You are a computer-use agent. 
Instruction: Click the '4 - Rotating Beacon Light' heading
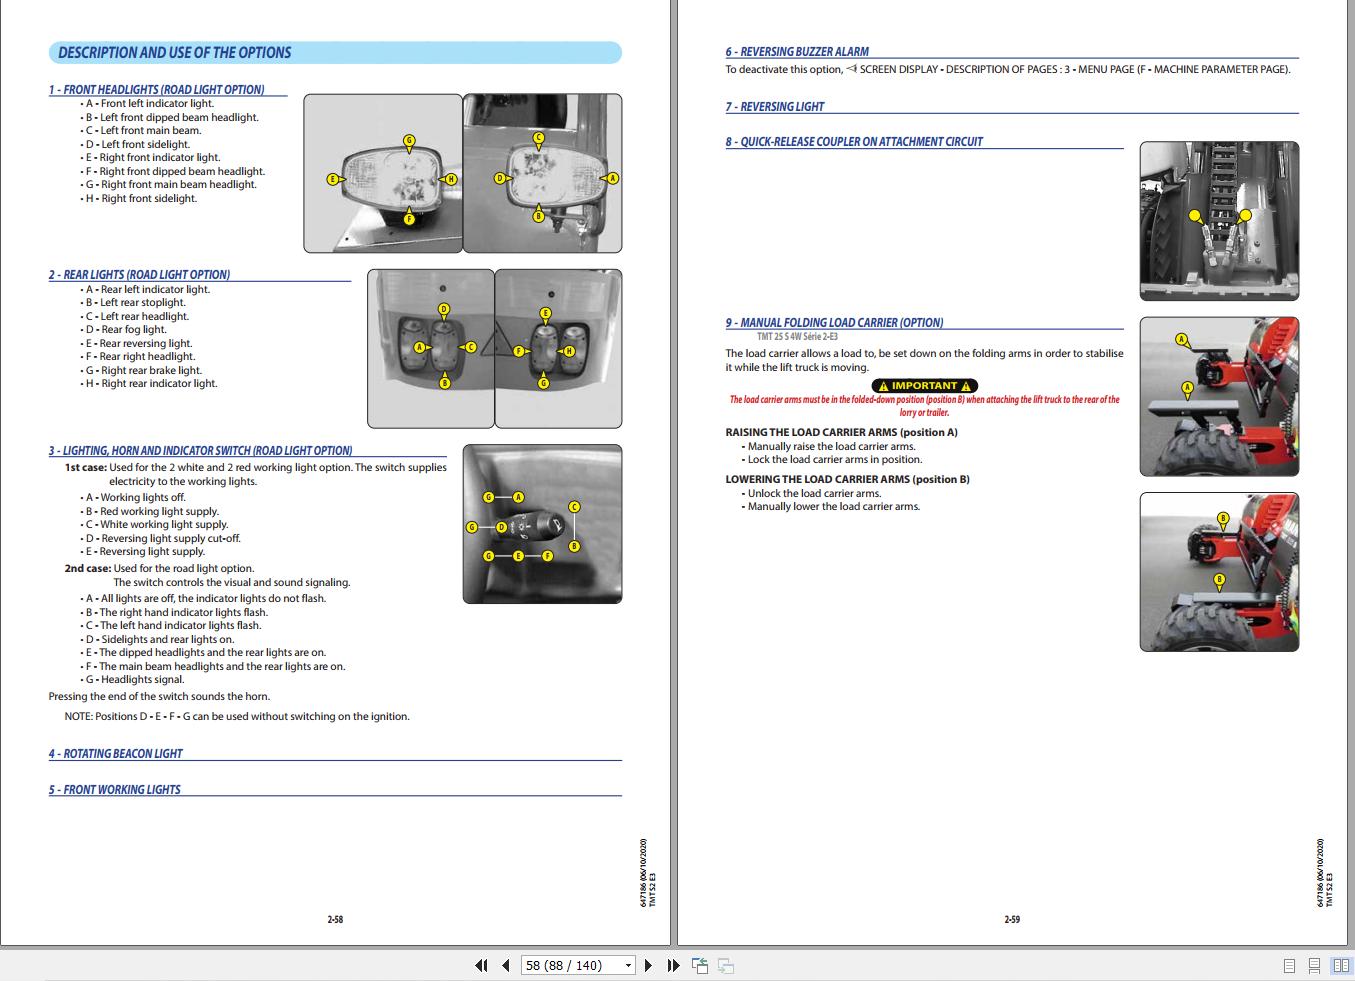pyautogui.click(x=116, y=754)
